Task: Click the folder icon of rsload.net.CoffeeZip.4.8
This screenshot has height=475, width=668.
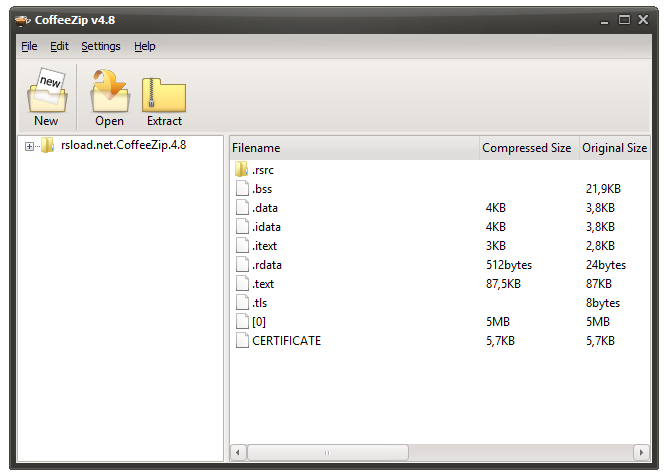Action: 47,145
